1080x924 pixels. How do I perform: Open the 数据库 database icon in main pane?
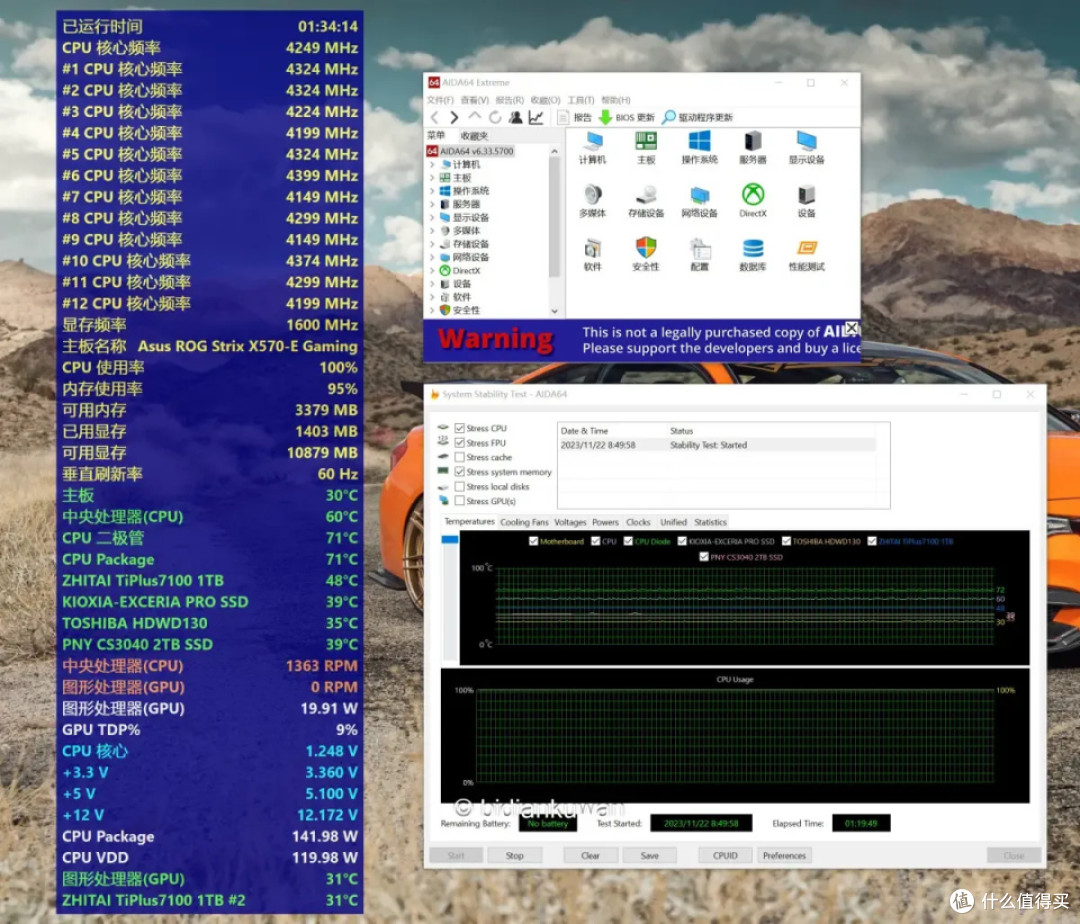click(753, 254)
